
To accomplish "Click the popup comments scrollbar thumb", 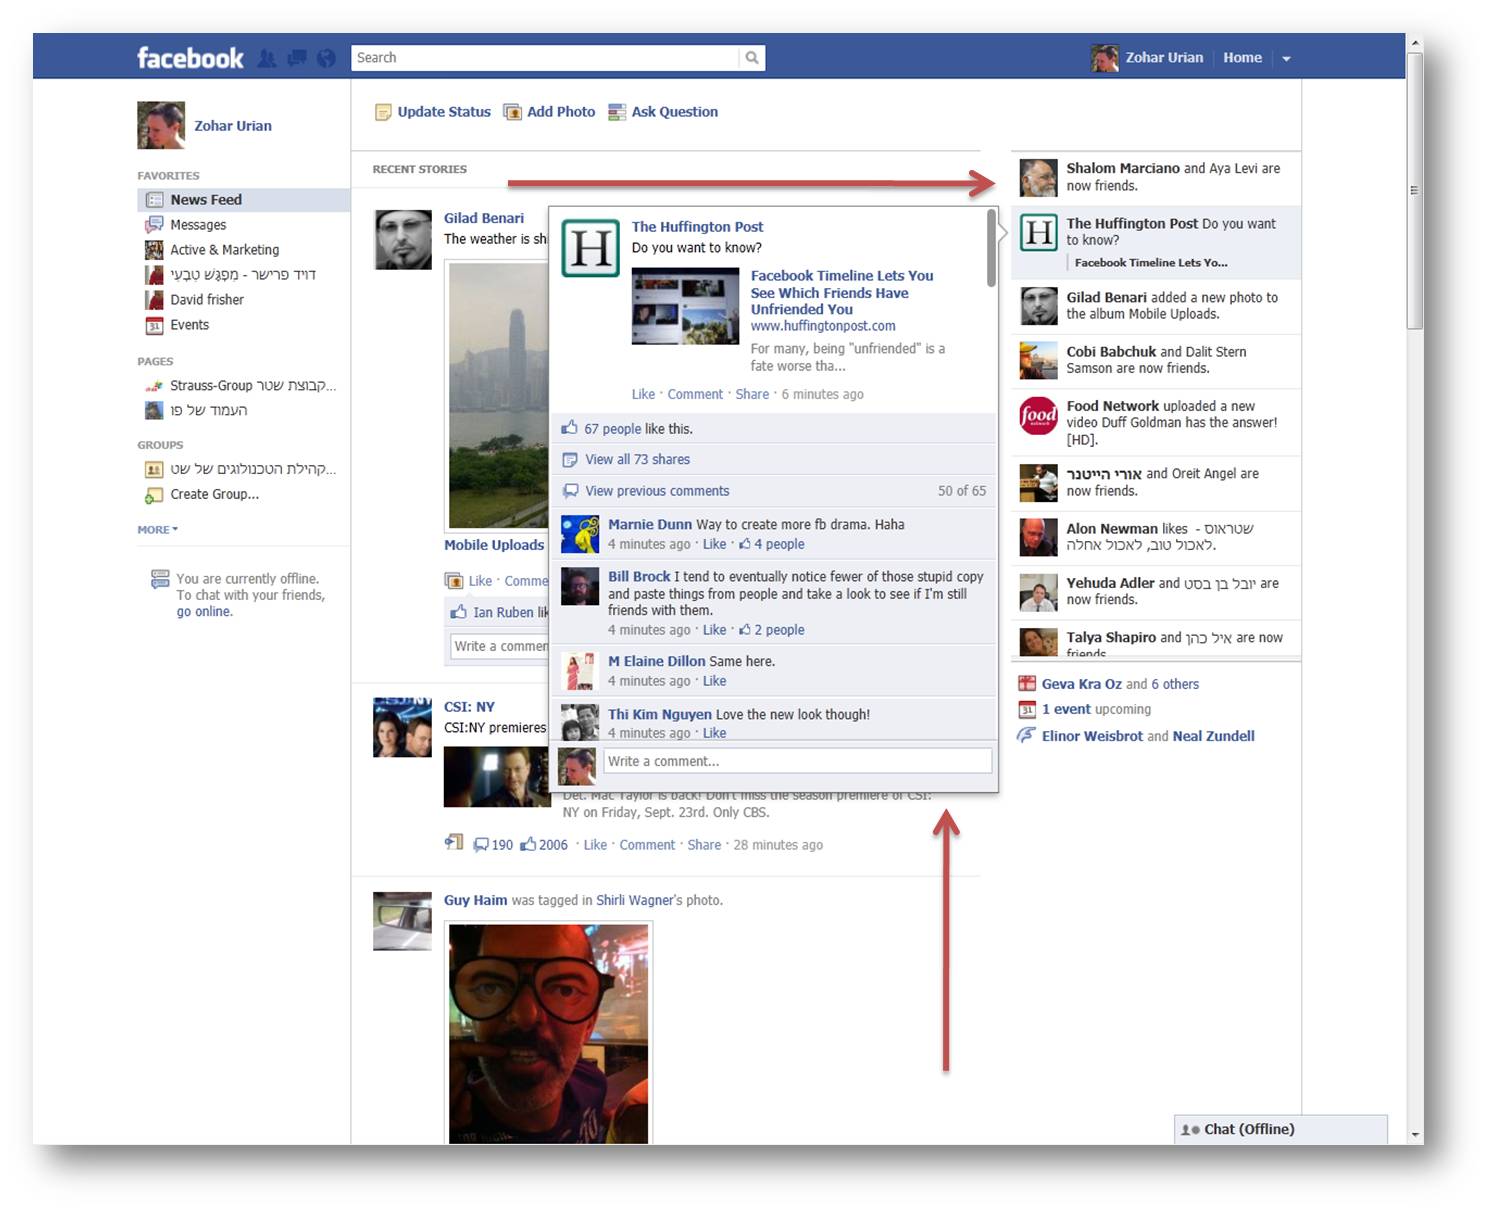I will pyautogui.click(x=991, y=246).
